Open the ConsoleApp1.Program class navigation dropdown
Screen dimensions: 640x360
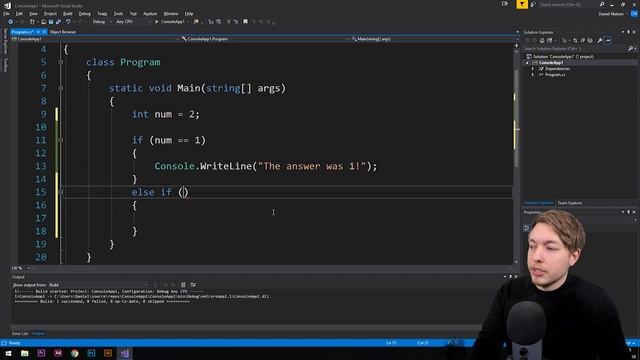pyautogui.click(x=265, y=39)
